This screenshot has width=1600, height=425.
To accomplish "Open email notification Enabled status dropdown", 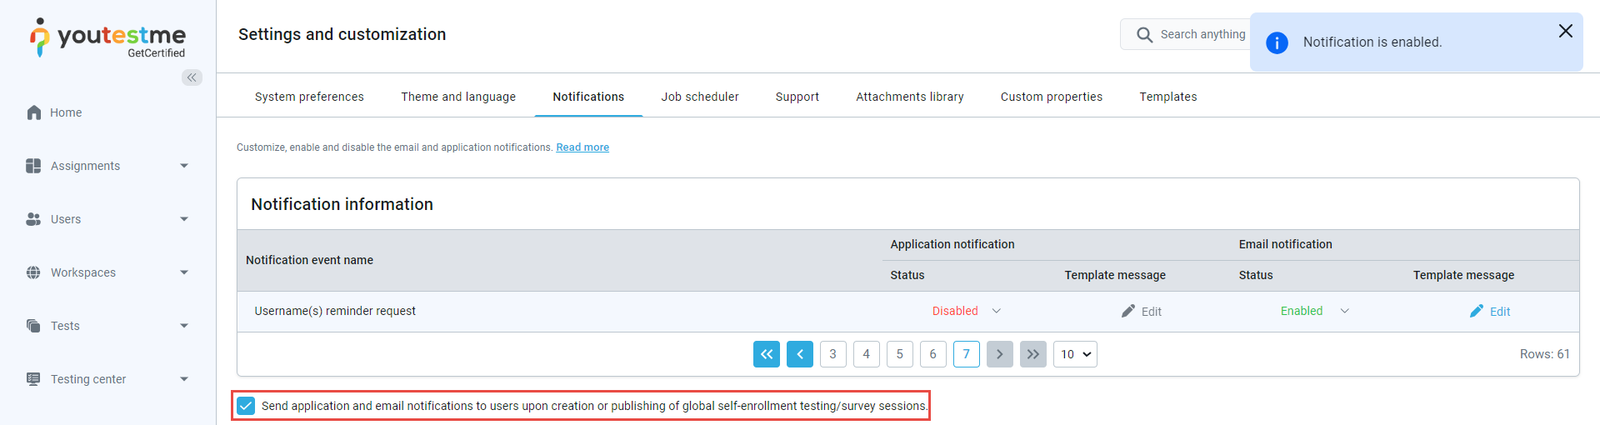I will coord(1314,311).
